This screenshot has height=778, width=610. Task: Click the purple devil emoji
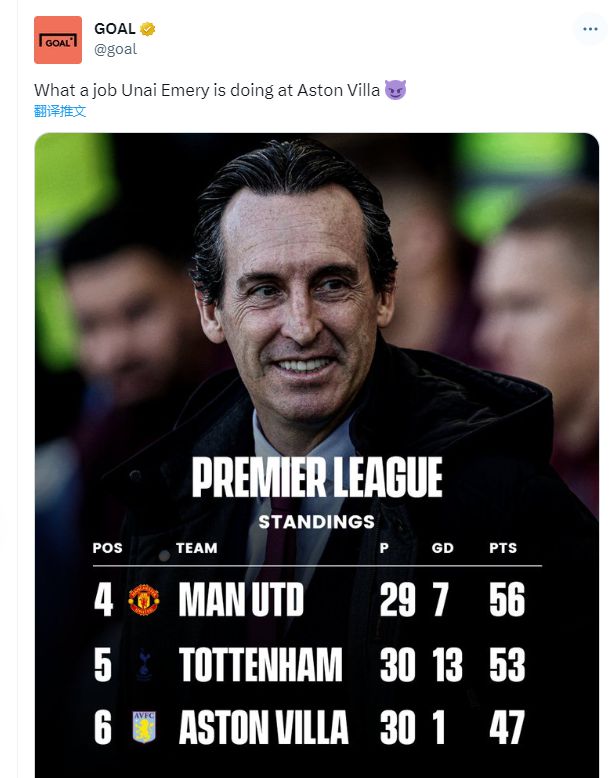click(396, 91)
